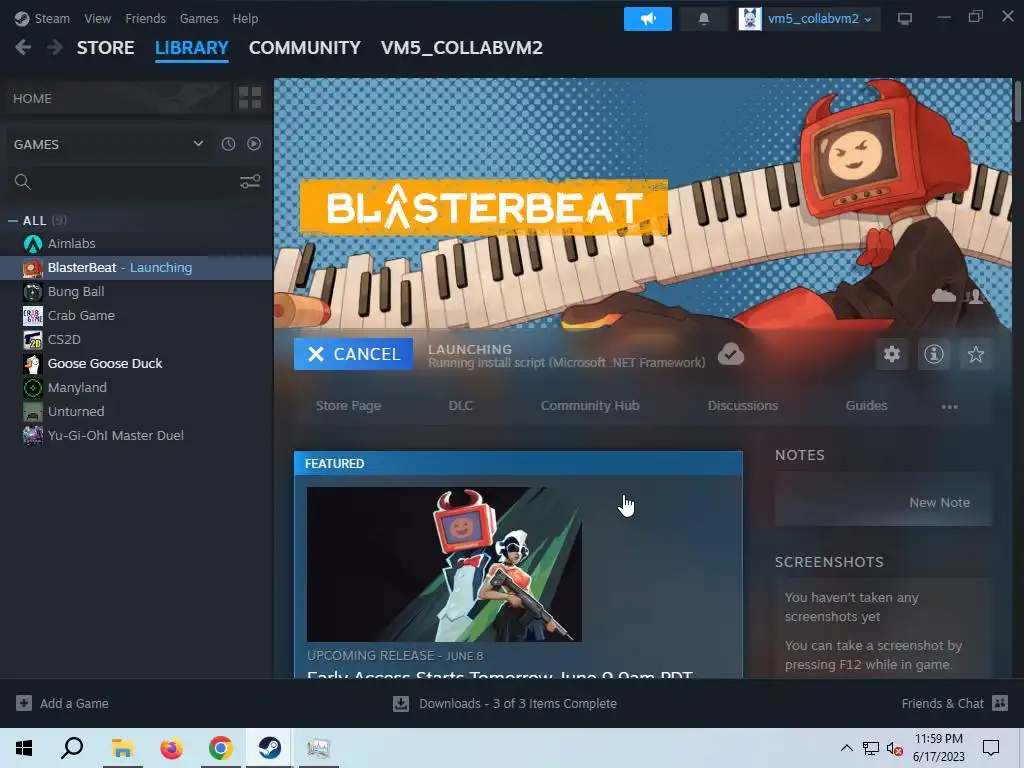
Task: Open Windows taskbar search
Action: point(72,748)
